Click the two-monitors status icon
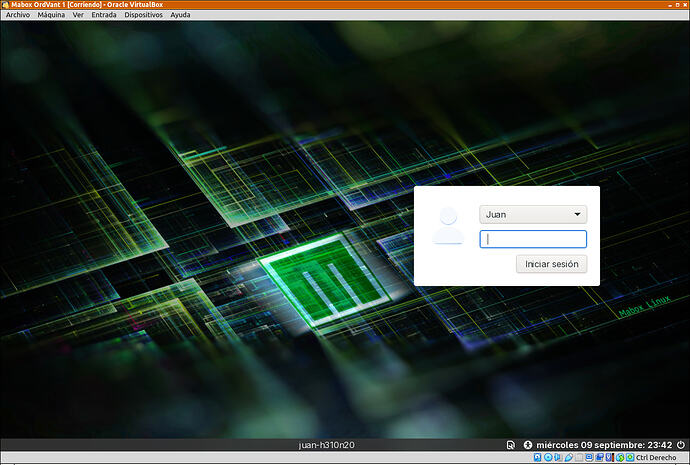Viewport: 690px width, 465px height. (599, 458)
